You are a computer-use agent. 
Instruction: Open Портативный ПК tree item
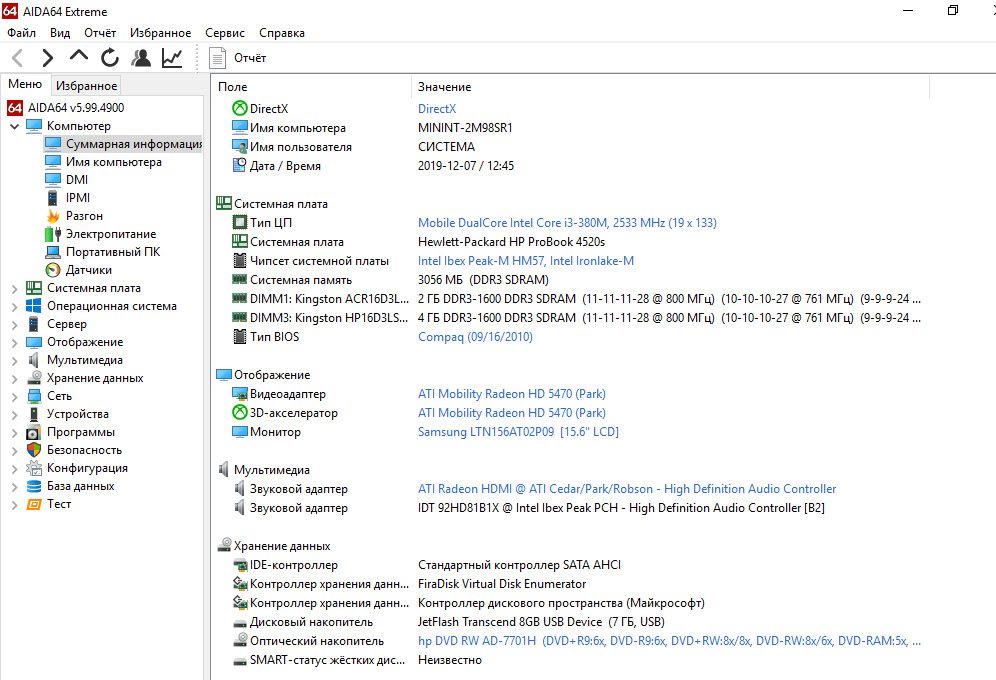point(113,251)
